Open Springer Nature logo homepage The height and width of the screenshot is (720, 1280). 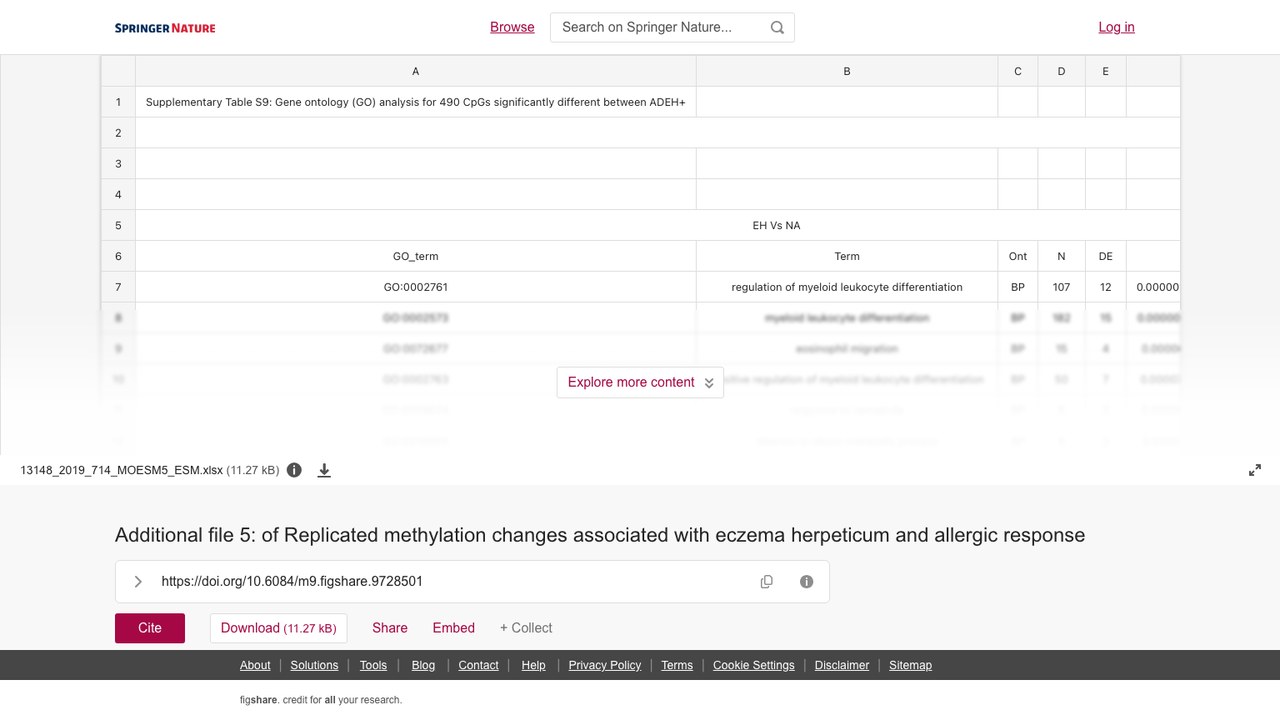coord(165,28)
